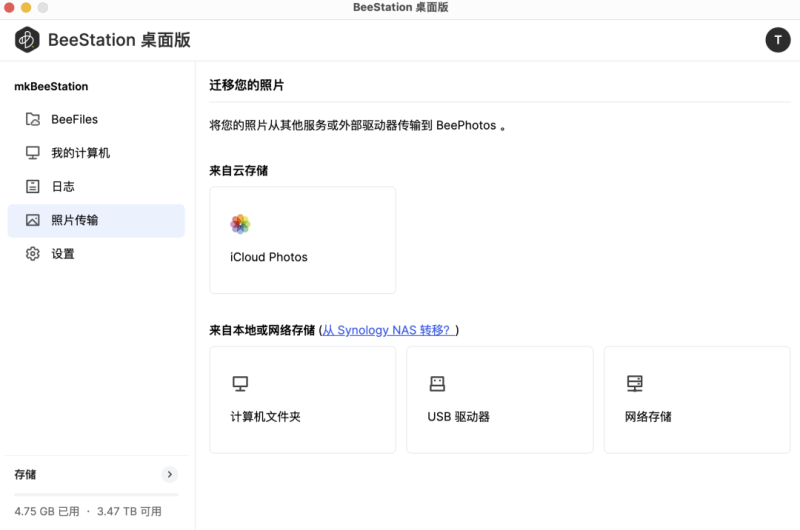Click the description text mentioning BeePhotos
This screenshot has height=530, width=800.
click(x=358, y=125)
